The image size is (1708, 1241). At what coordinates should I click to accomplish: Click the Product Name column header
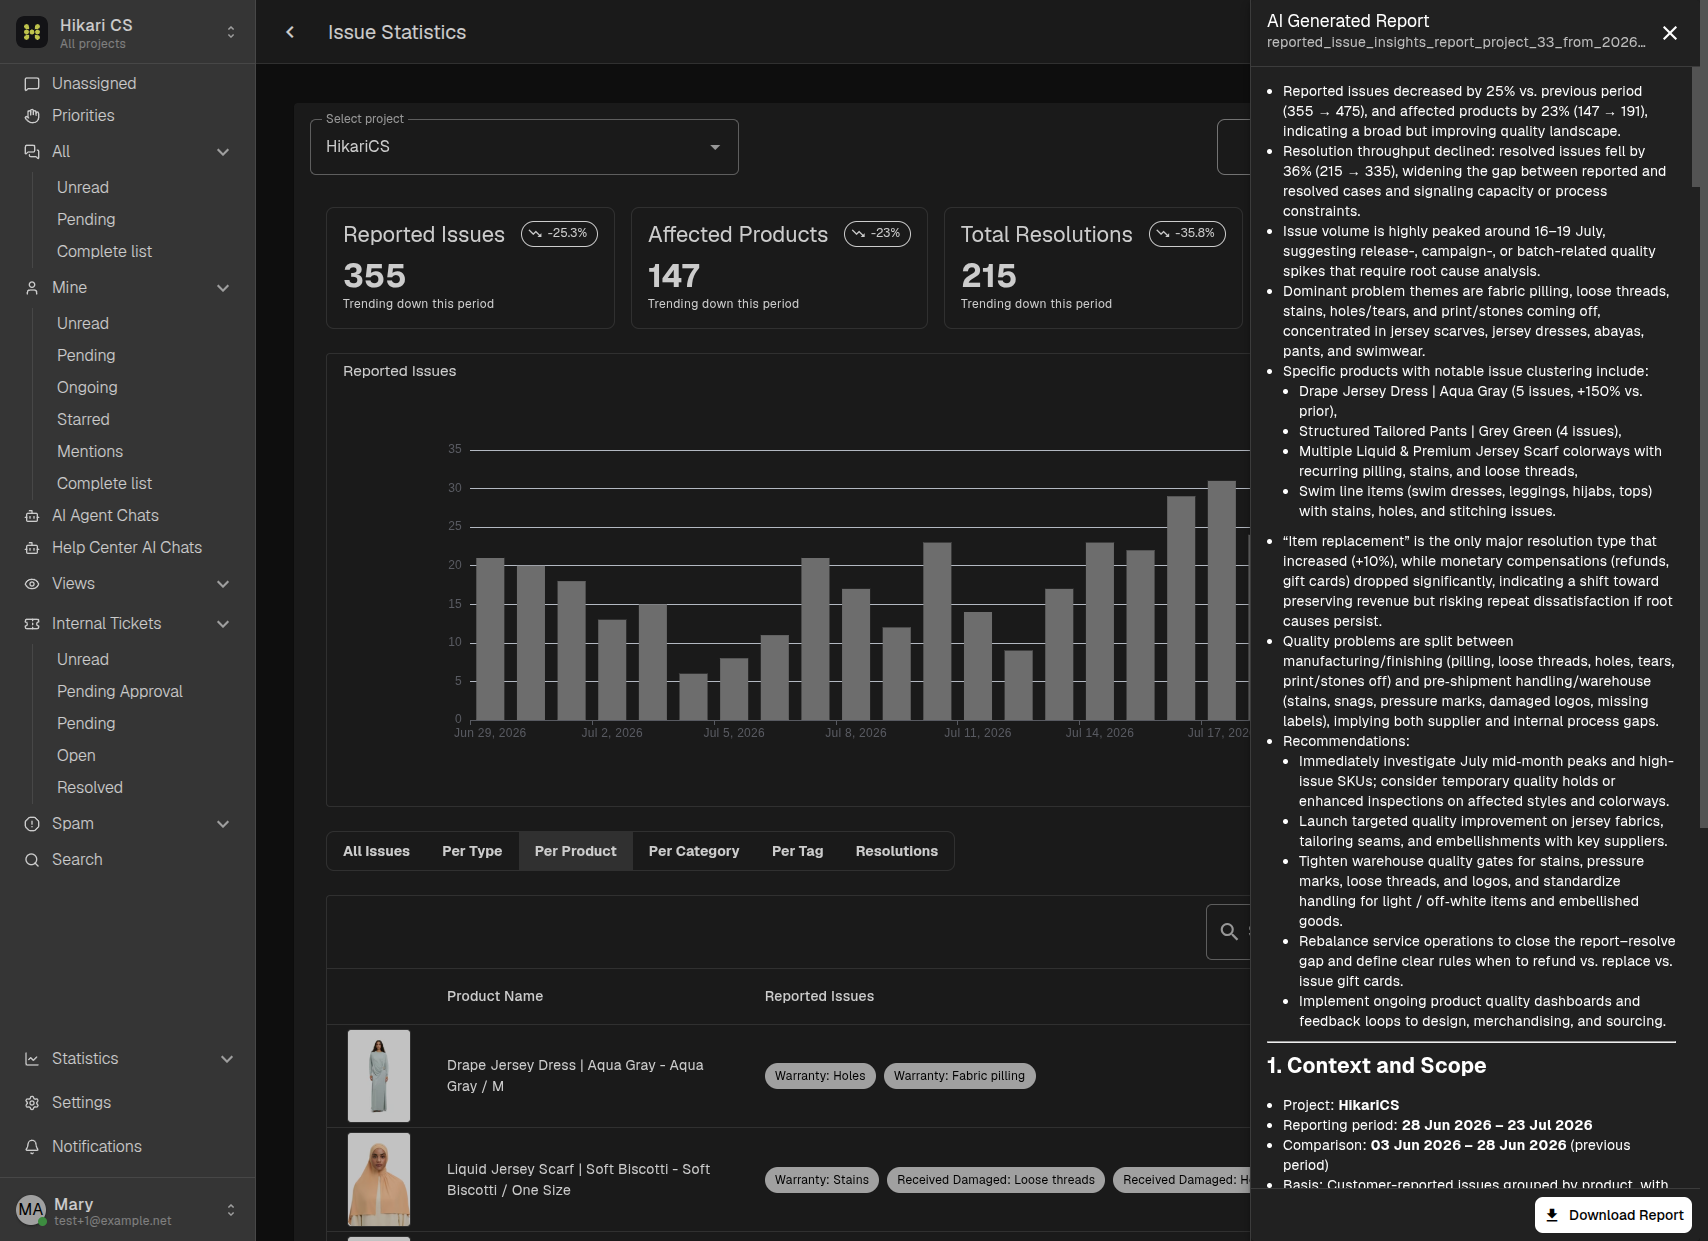(495, 996)
